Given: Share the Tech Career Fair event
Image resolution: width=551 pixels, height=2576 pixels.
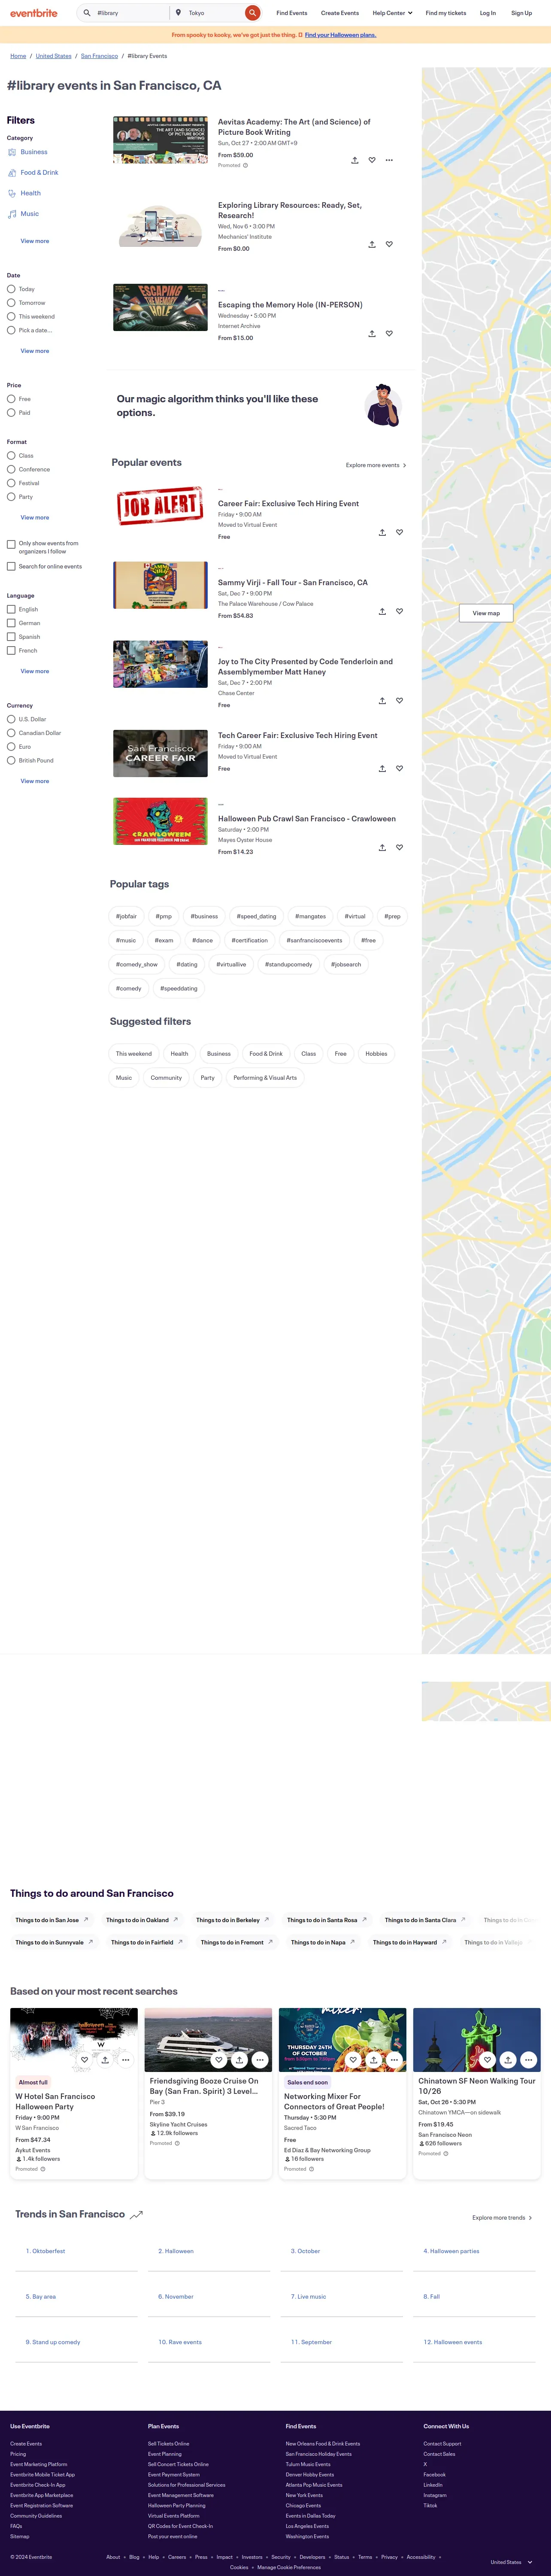Looking at the screenshot, I should tap(382, 768).
